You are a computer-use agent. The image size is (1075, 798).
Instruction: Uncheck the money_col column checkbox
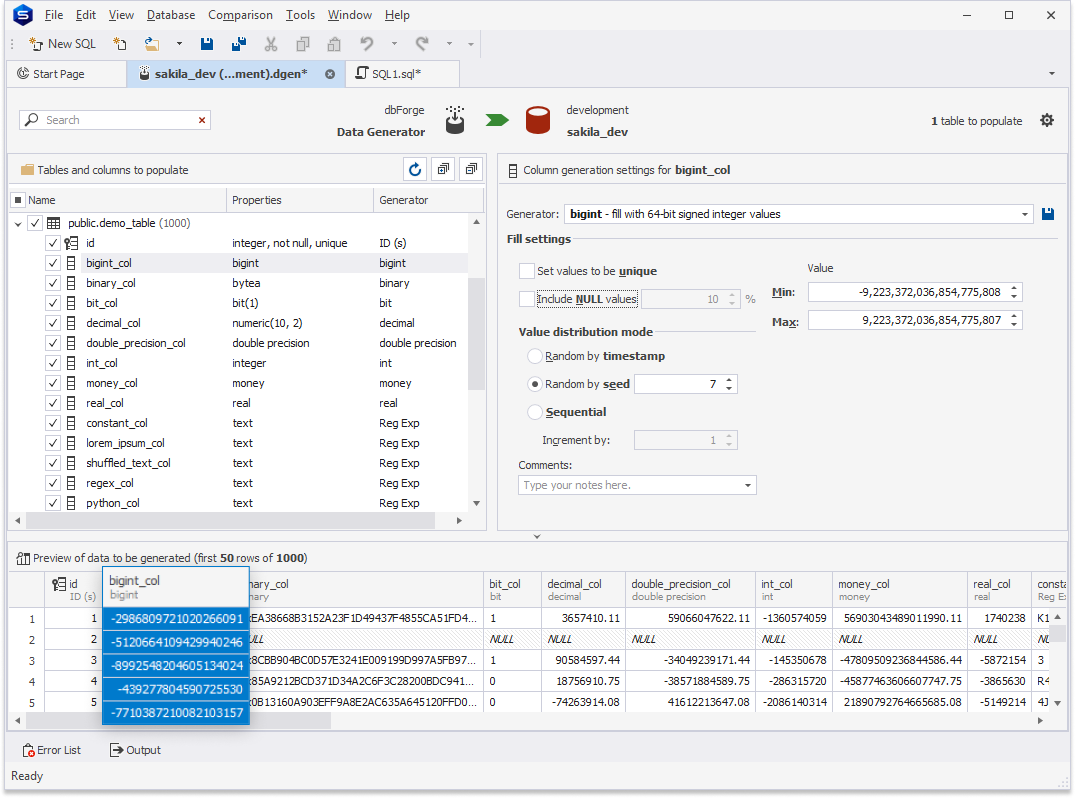point(53,383)
